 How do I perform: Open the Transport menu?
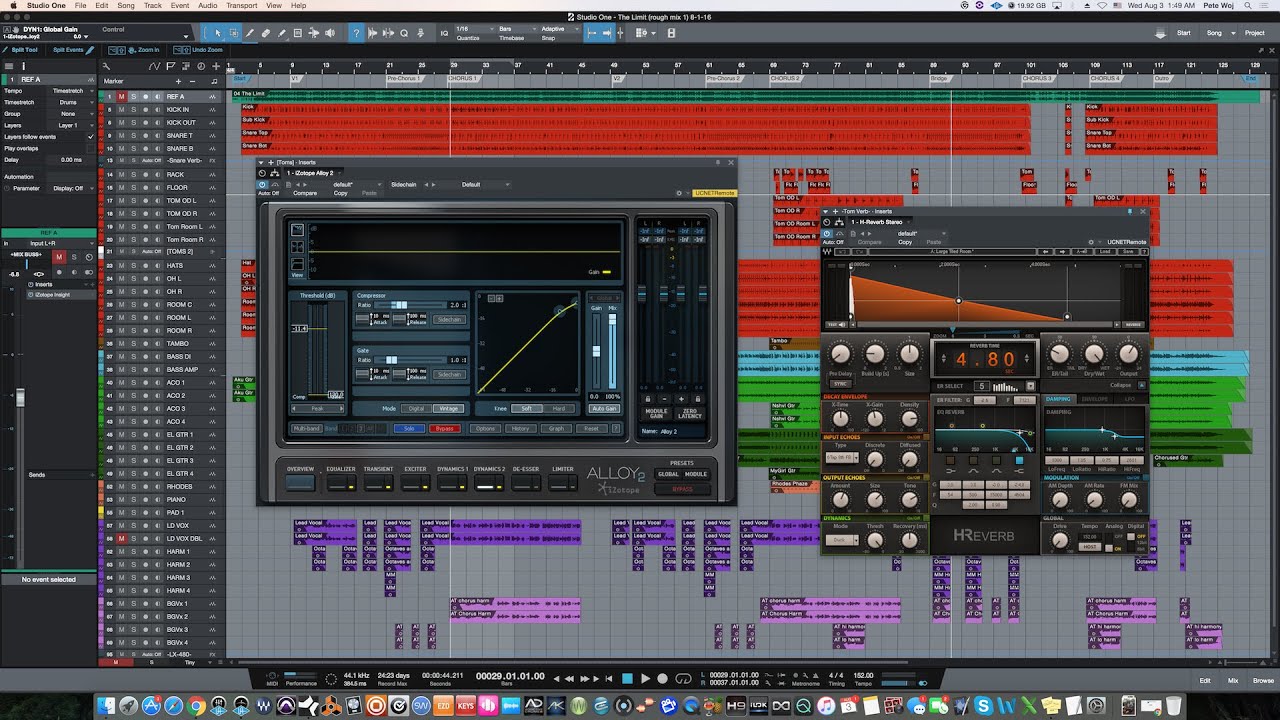tap(241, 6)
